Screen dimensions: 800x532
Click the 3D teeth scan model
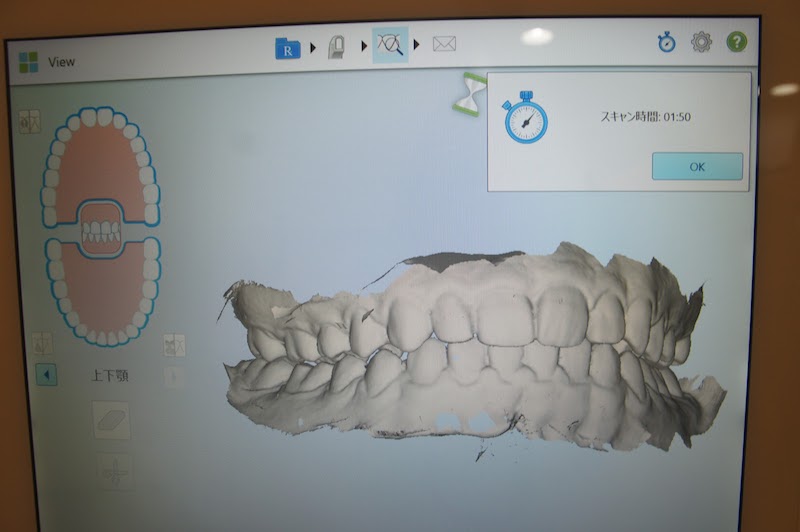472,349
